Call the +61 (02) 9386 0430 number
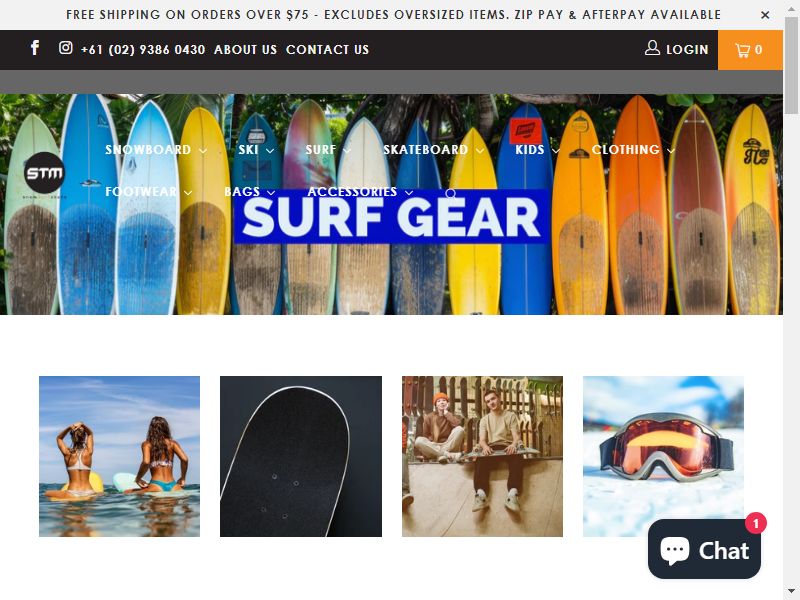Image resolution: width=800 pixels, height=600 pixels. click(143, 49)
